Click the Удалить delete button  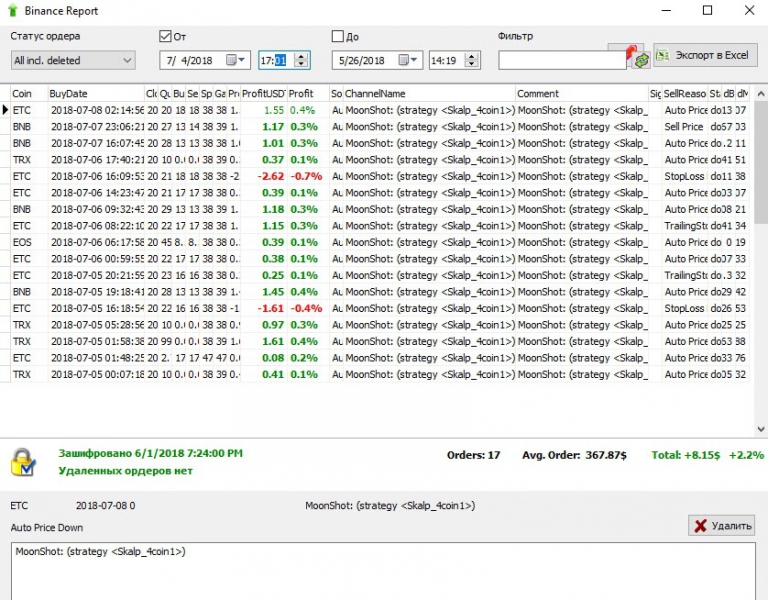point(721,526)
